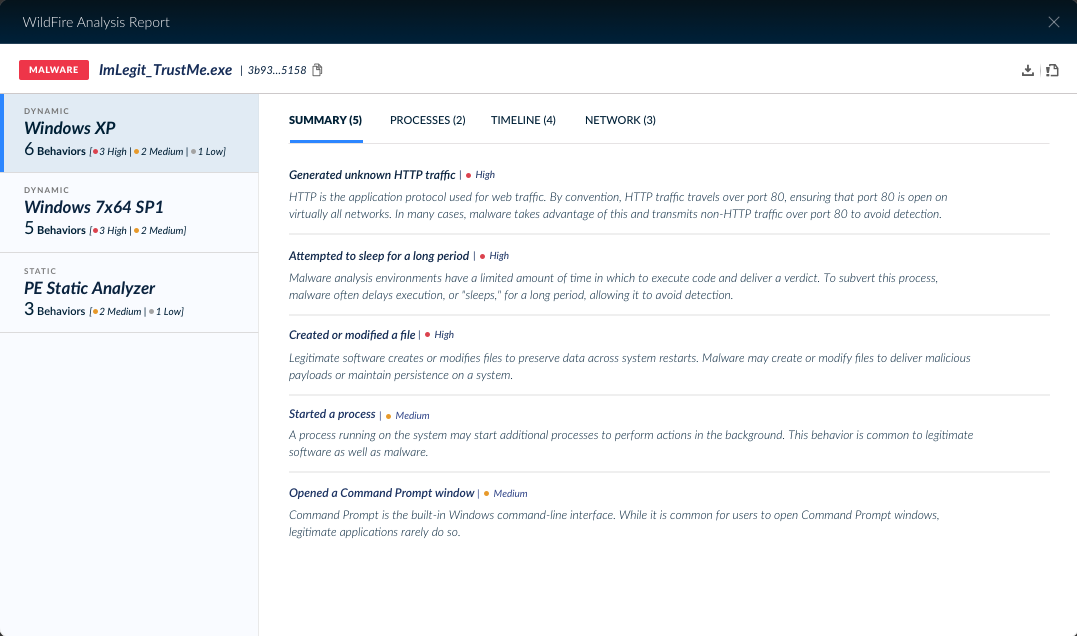1077x636 pixels.
Task: Click the 'Legitimate software creates or modifies' description
Action: tap(630, 367)
